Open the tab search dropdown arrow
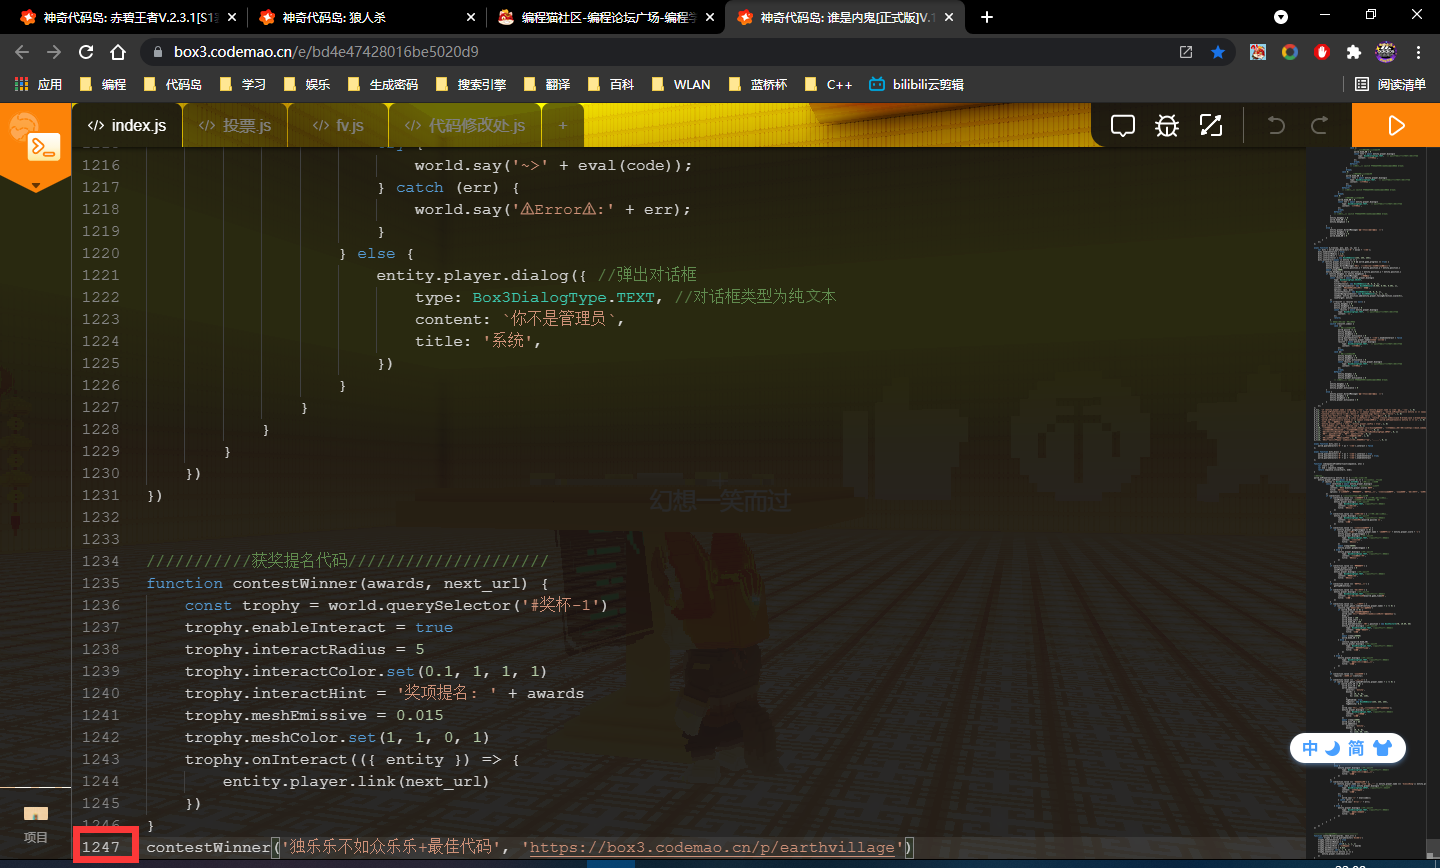The width and height of the screenshot is (1440, 868). point(1281,17)
